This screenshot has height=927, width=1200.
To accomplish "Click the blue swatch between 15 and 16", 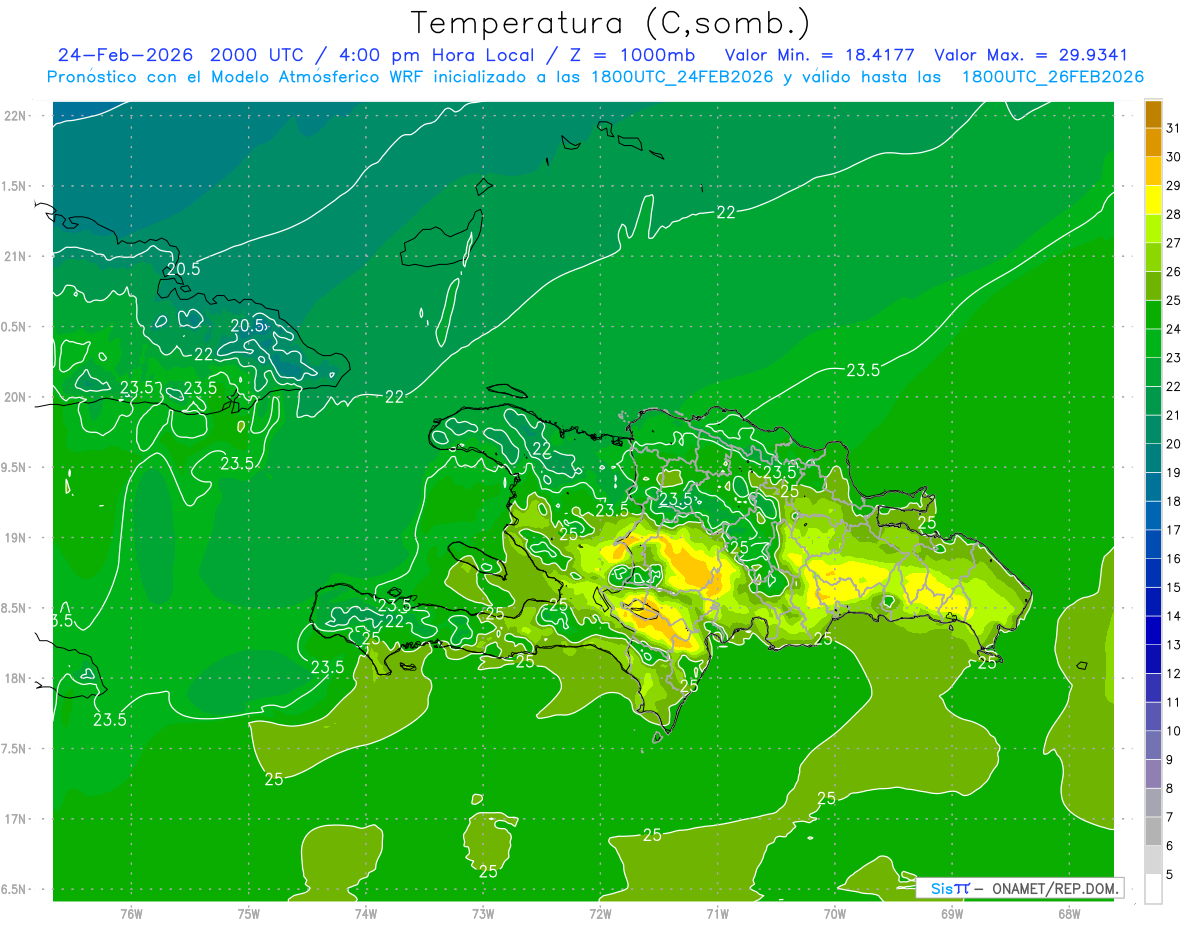I will 1153,573.
